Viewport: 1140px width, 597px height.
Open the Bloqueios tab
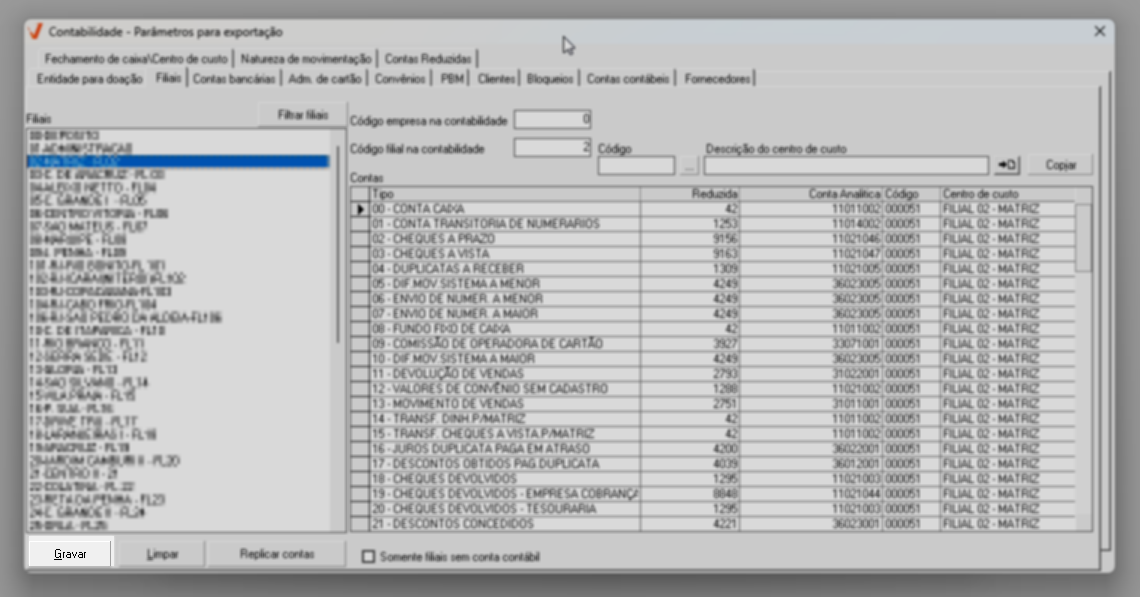[550, 79]
